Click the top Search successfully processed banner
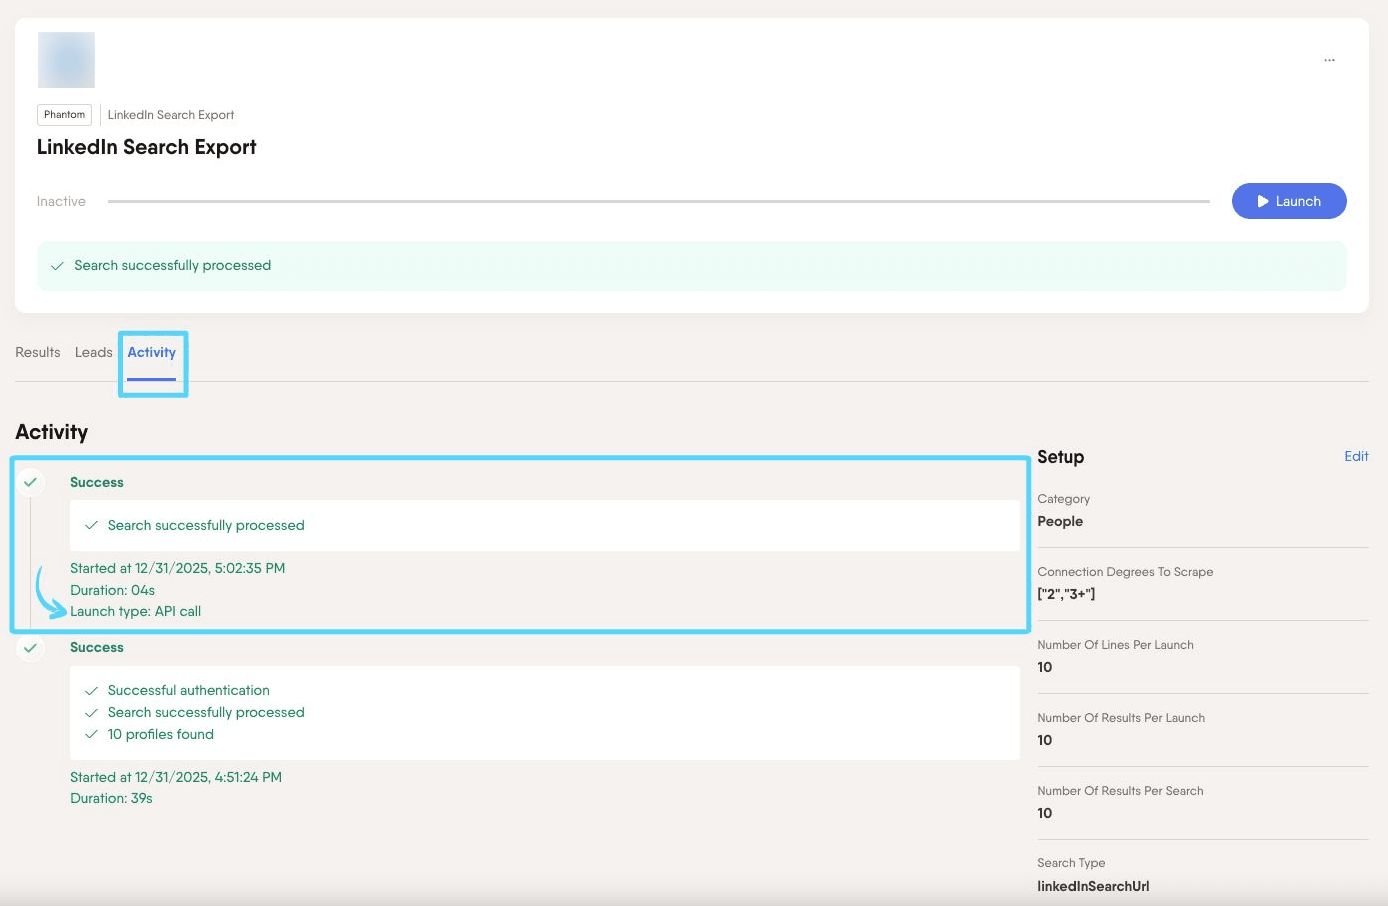Screen dimensions: 1388x906 pos(691,266)
